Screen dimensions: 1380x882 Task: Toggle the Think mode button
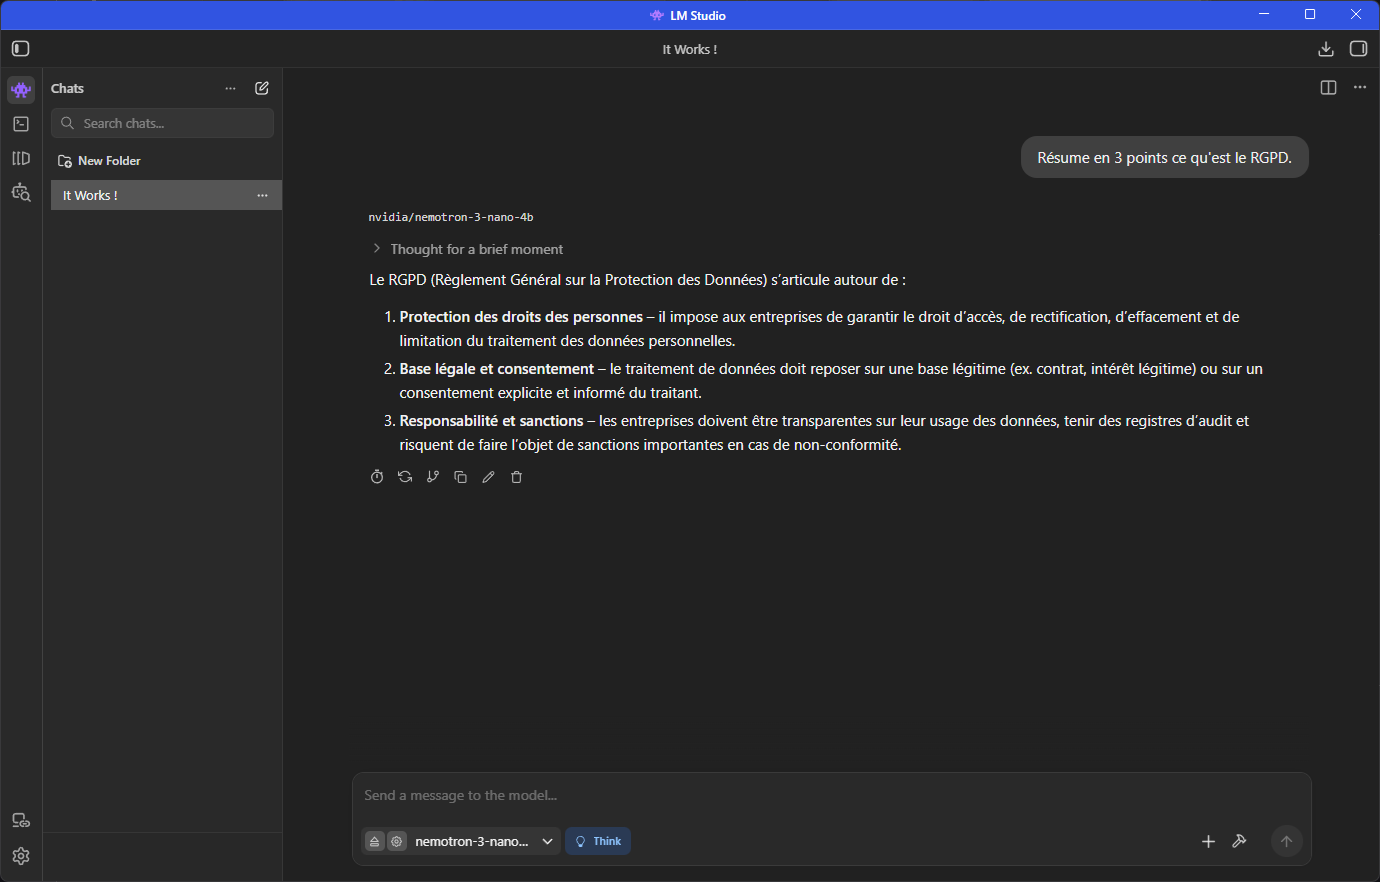click(x=598, y=841)
